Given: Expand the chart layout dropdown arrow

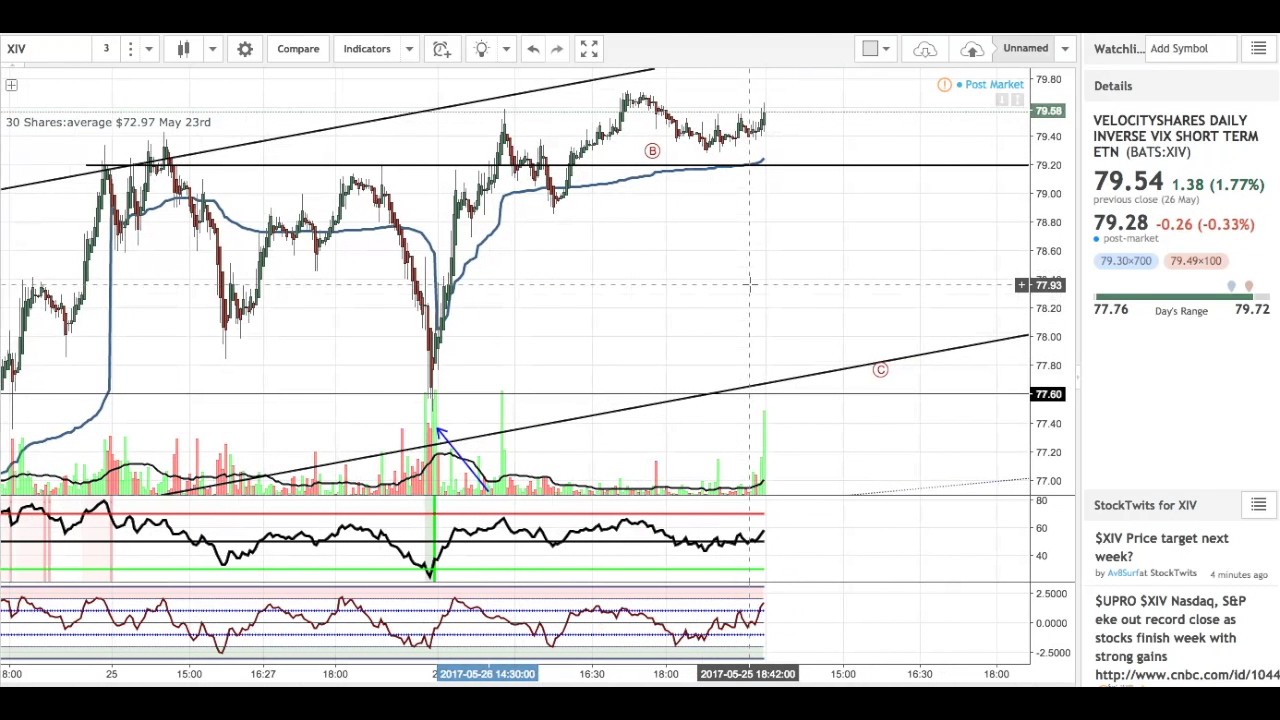Looking at the screenshot, I should 886,48.
